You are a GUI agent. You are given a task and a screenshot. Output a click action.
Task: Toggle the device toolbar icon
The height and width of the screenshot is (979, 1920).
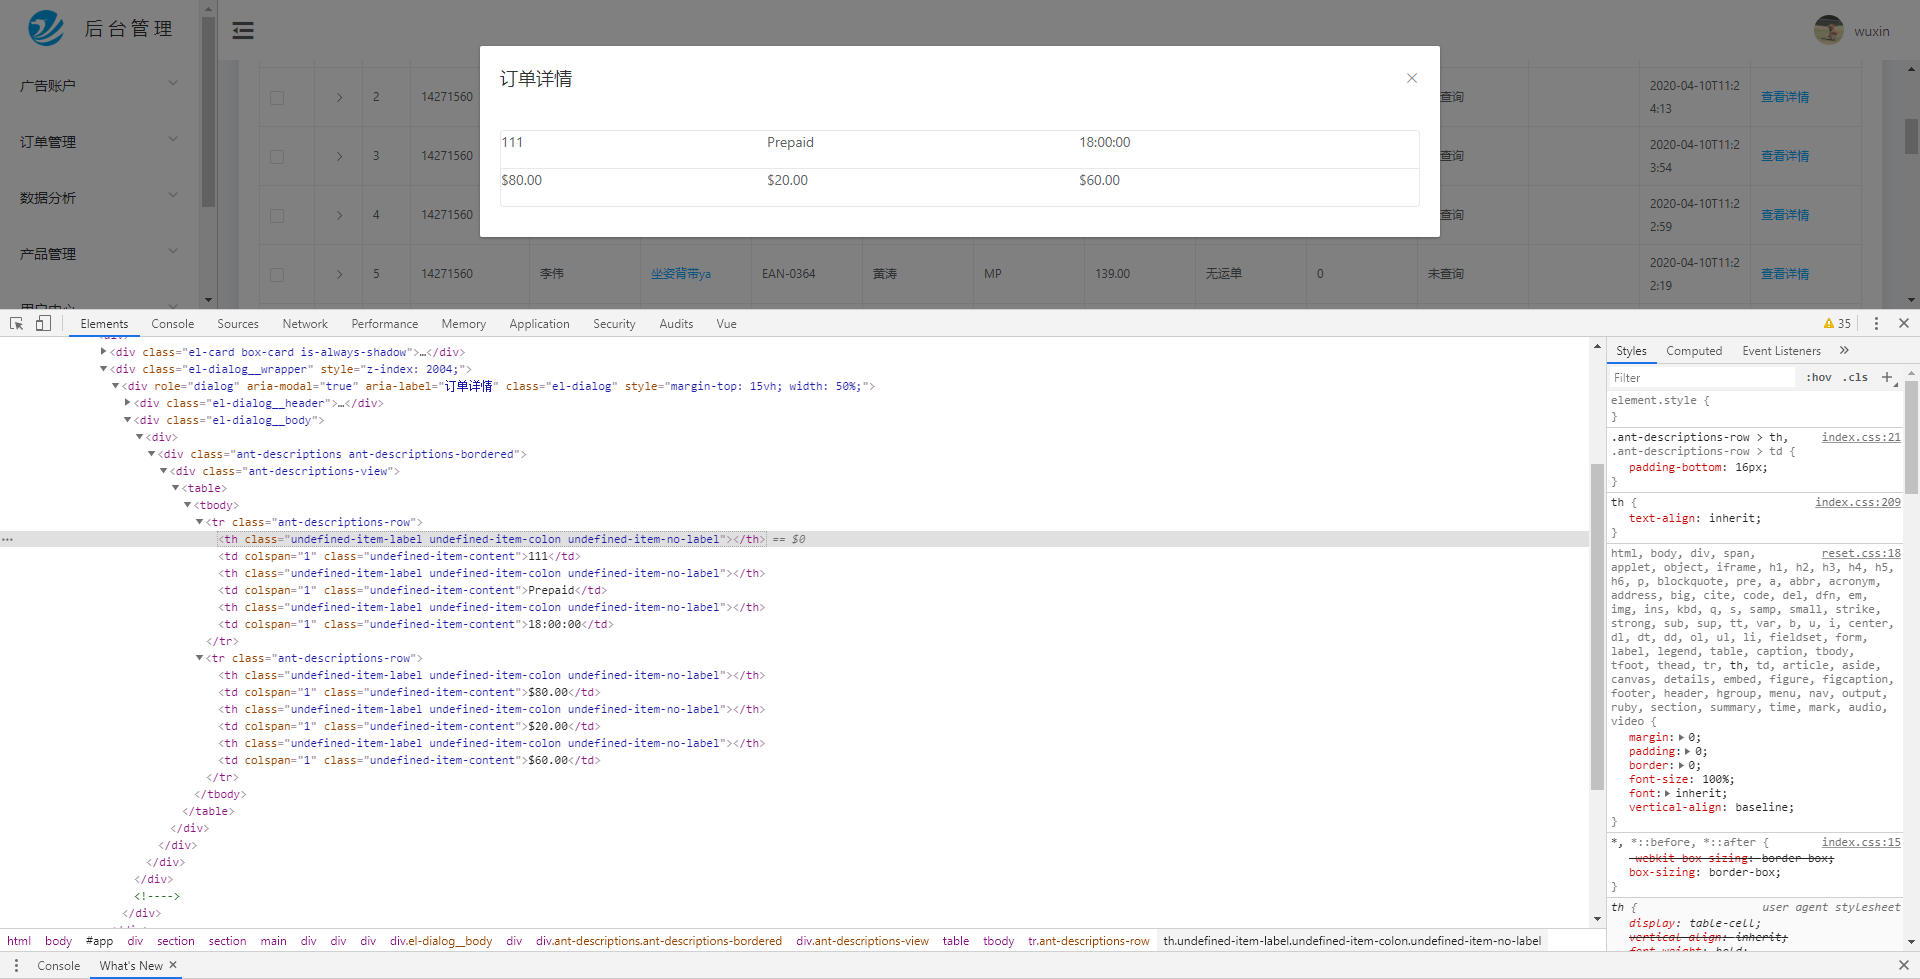click(x=42, y=324)
